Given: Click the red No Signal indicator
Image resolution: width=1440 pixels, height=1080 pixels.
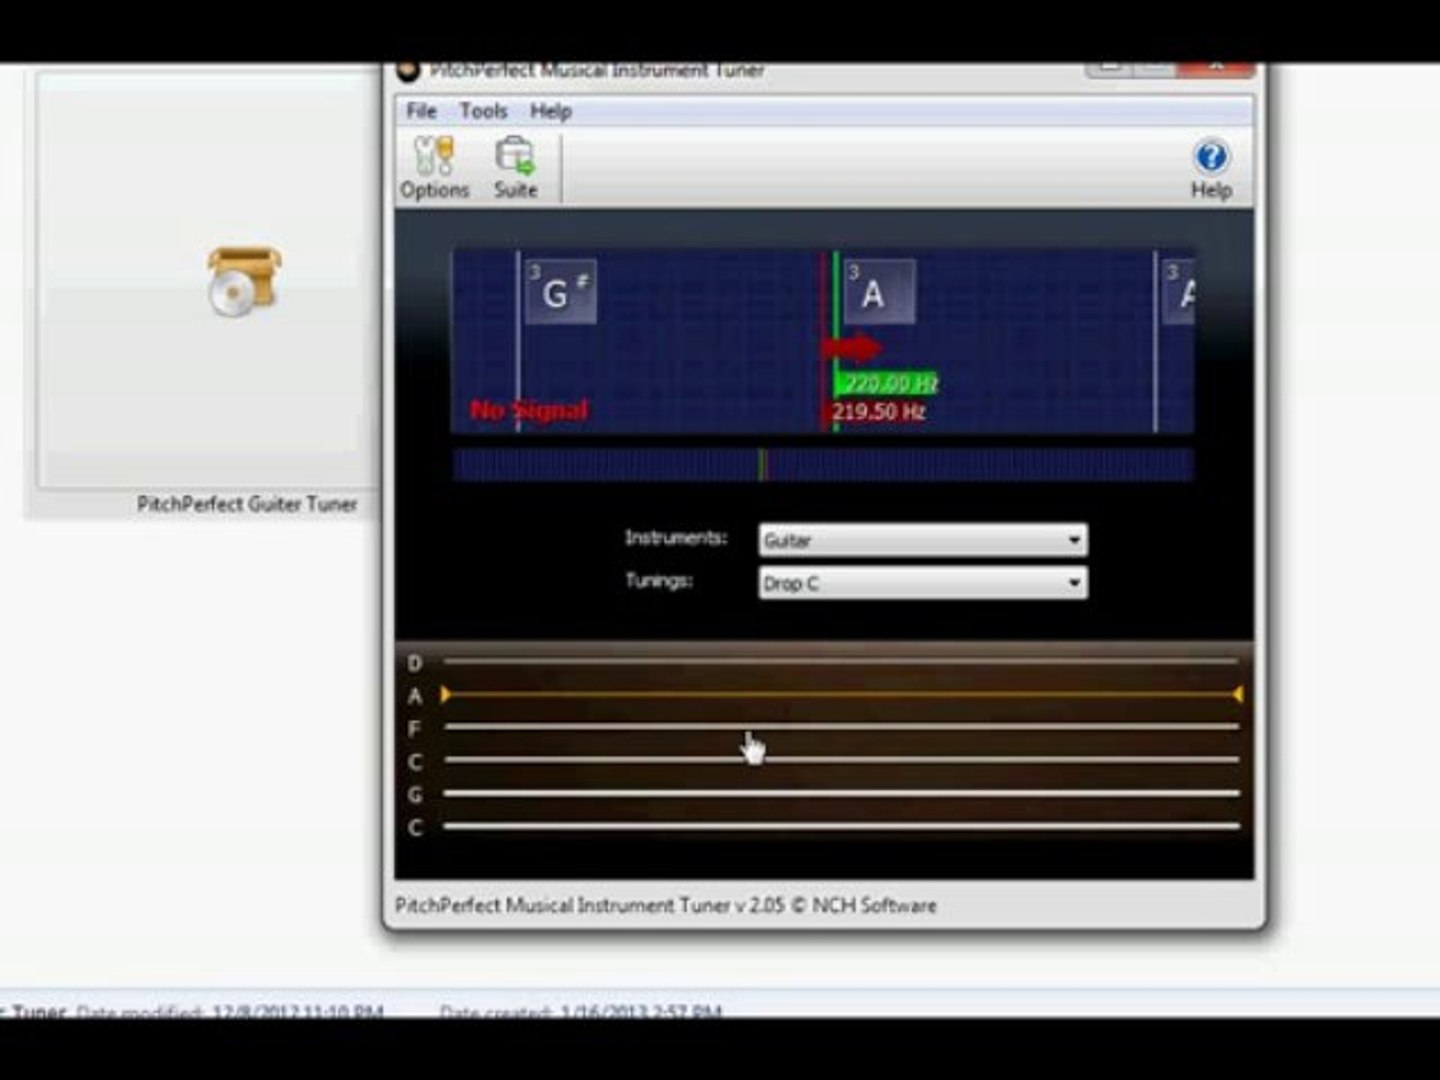Looking at the screenshot, I should tap(529, 410).
